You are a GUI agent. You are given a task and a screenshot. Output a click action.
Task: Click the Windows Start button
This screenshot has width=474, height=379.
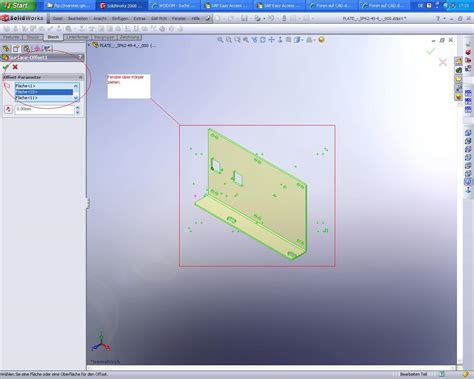(17, 5)
